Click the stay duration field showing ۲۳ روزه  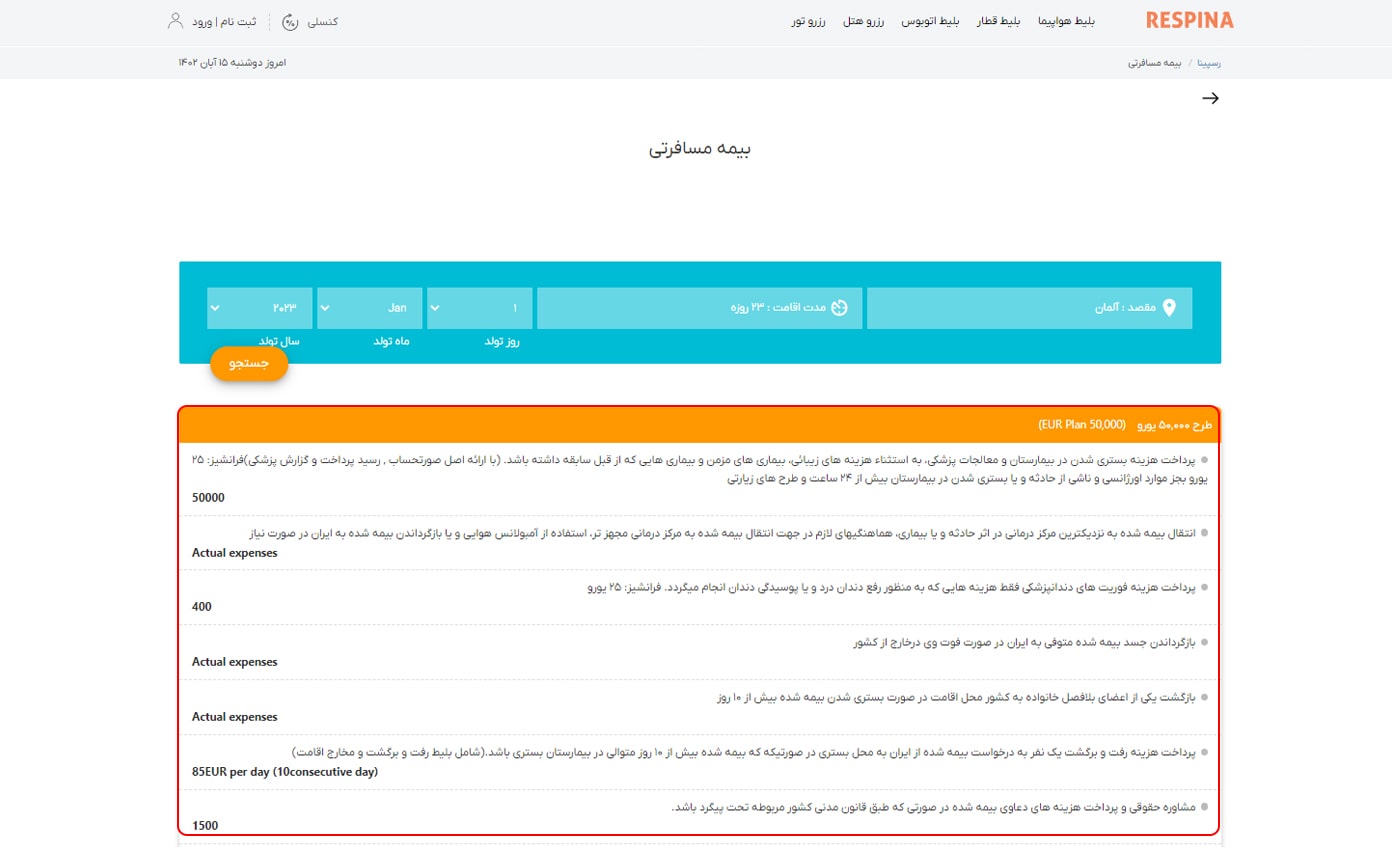coord(700,308)
